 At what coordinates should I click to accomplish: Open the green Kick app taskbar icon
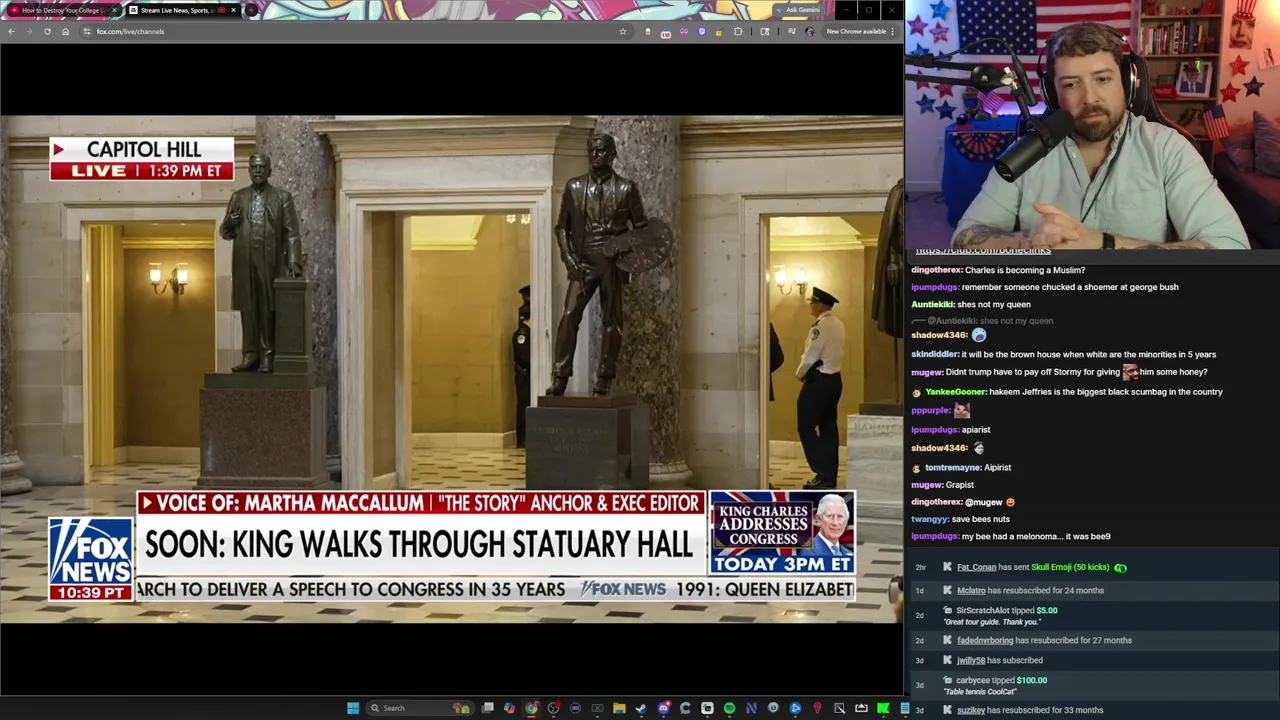tap(883, 708)
